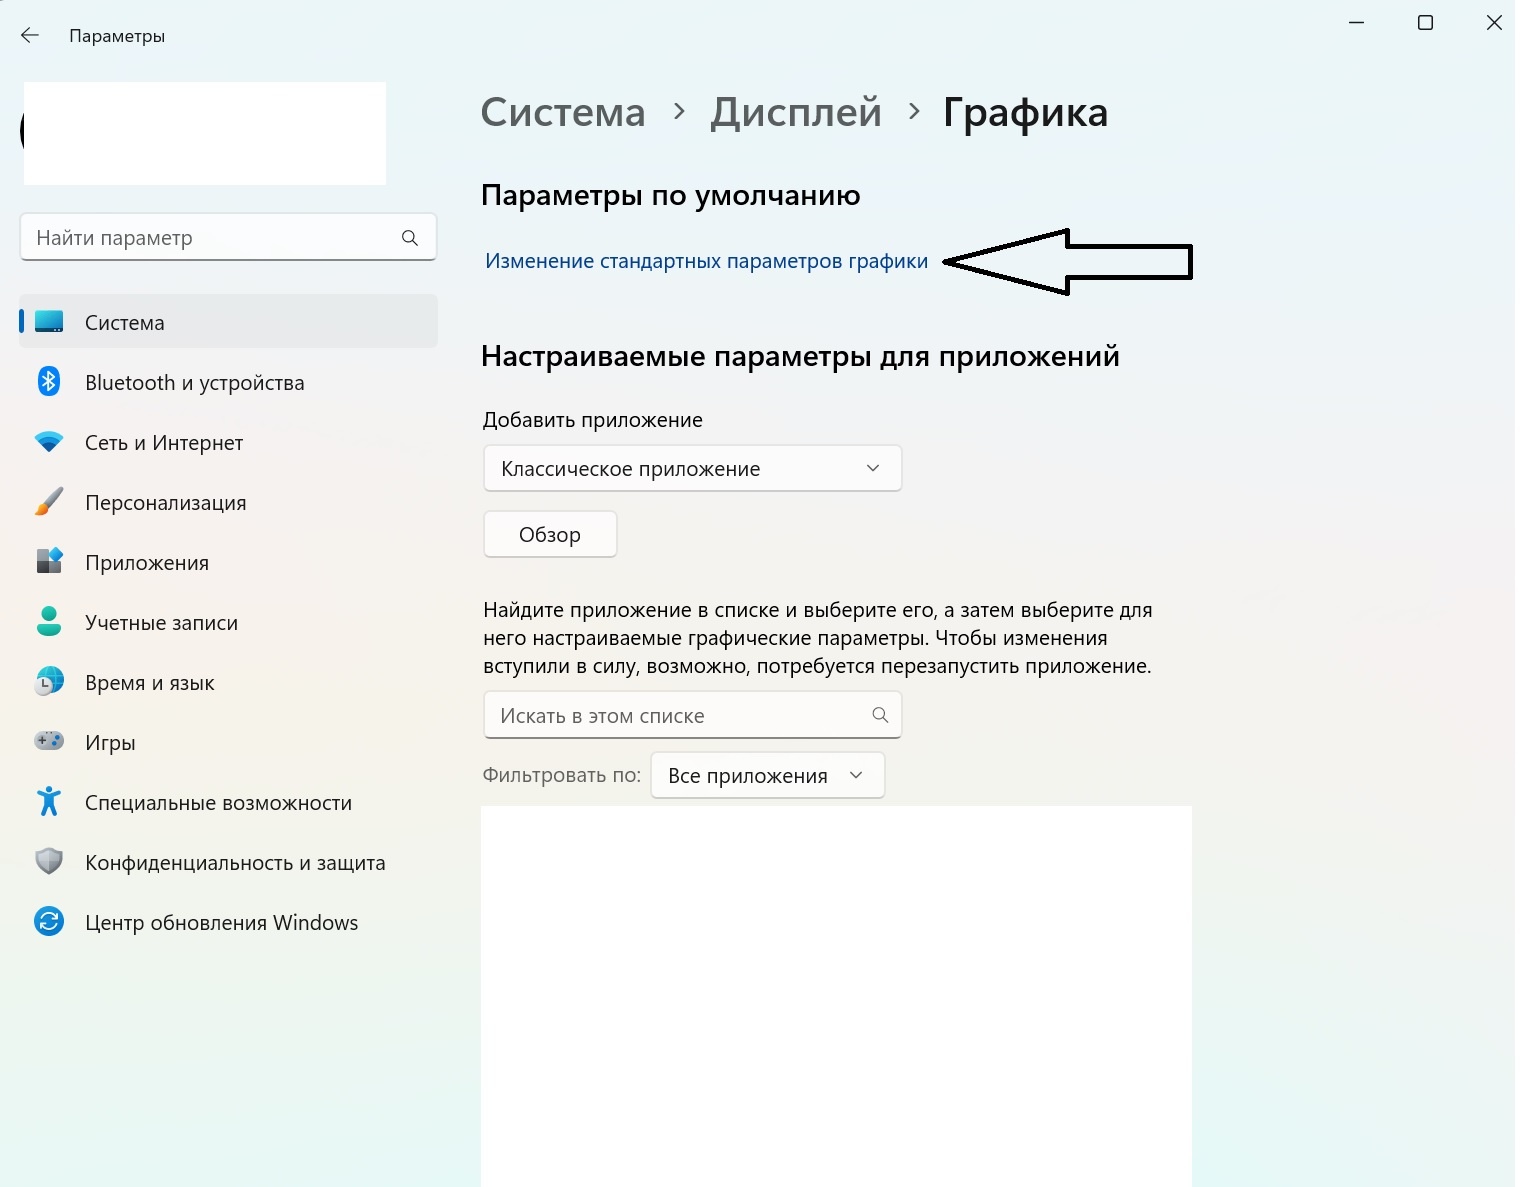Click the Персонализация paintbrush icon

[x=49, y=502]
